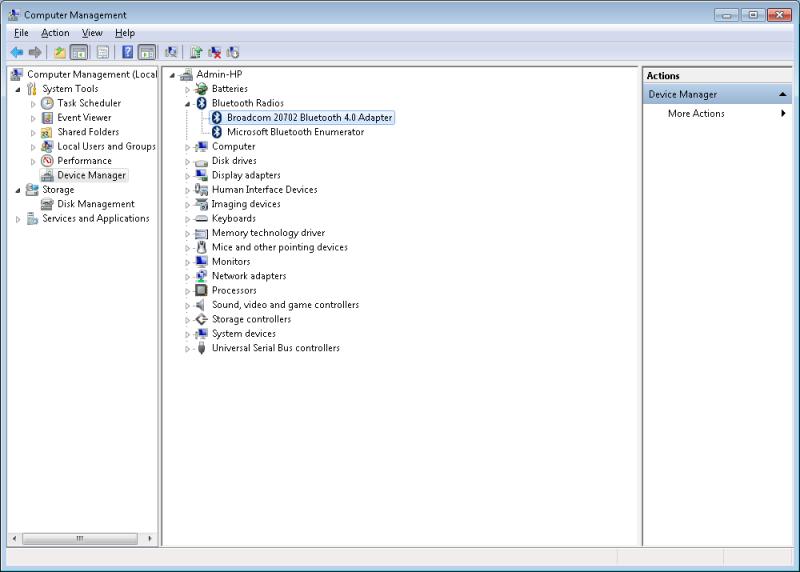
Task: Select Disk Management in console tree
Action: click(95, 204)
